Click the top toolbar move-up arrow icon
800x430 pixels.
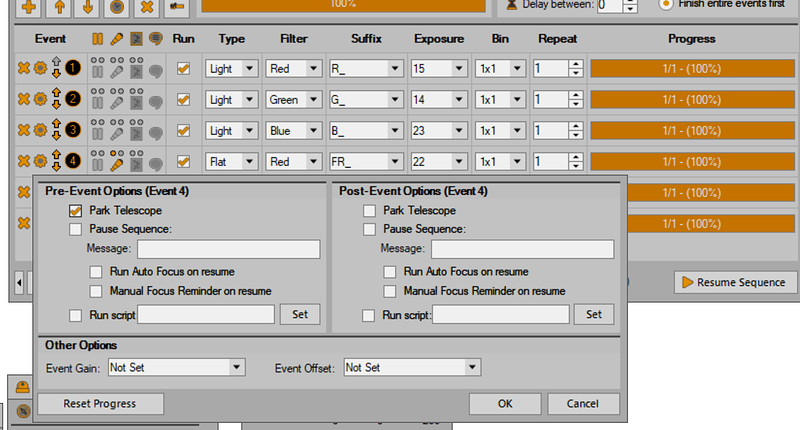point(59,7)
